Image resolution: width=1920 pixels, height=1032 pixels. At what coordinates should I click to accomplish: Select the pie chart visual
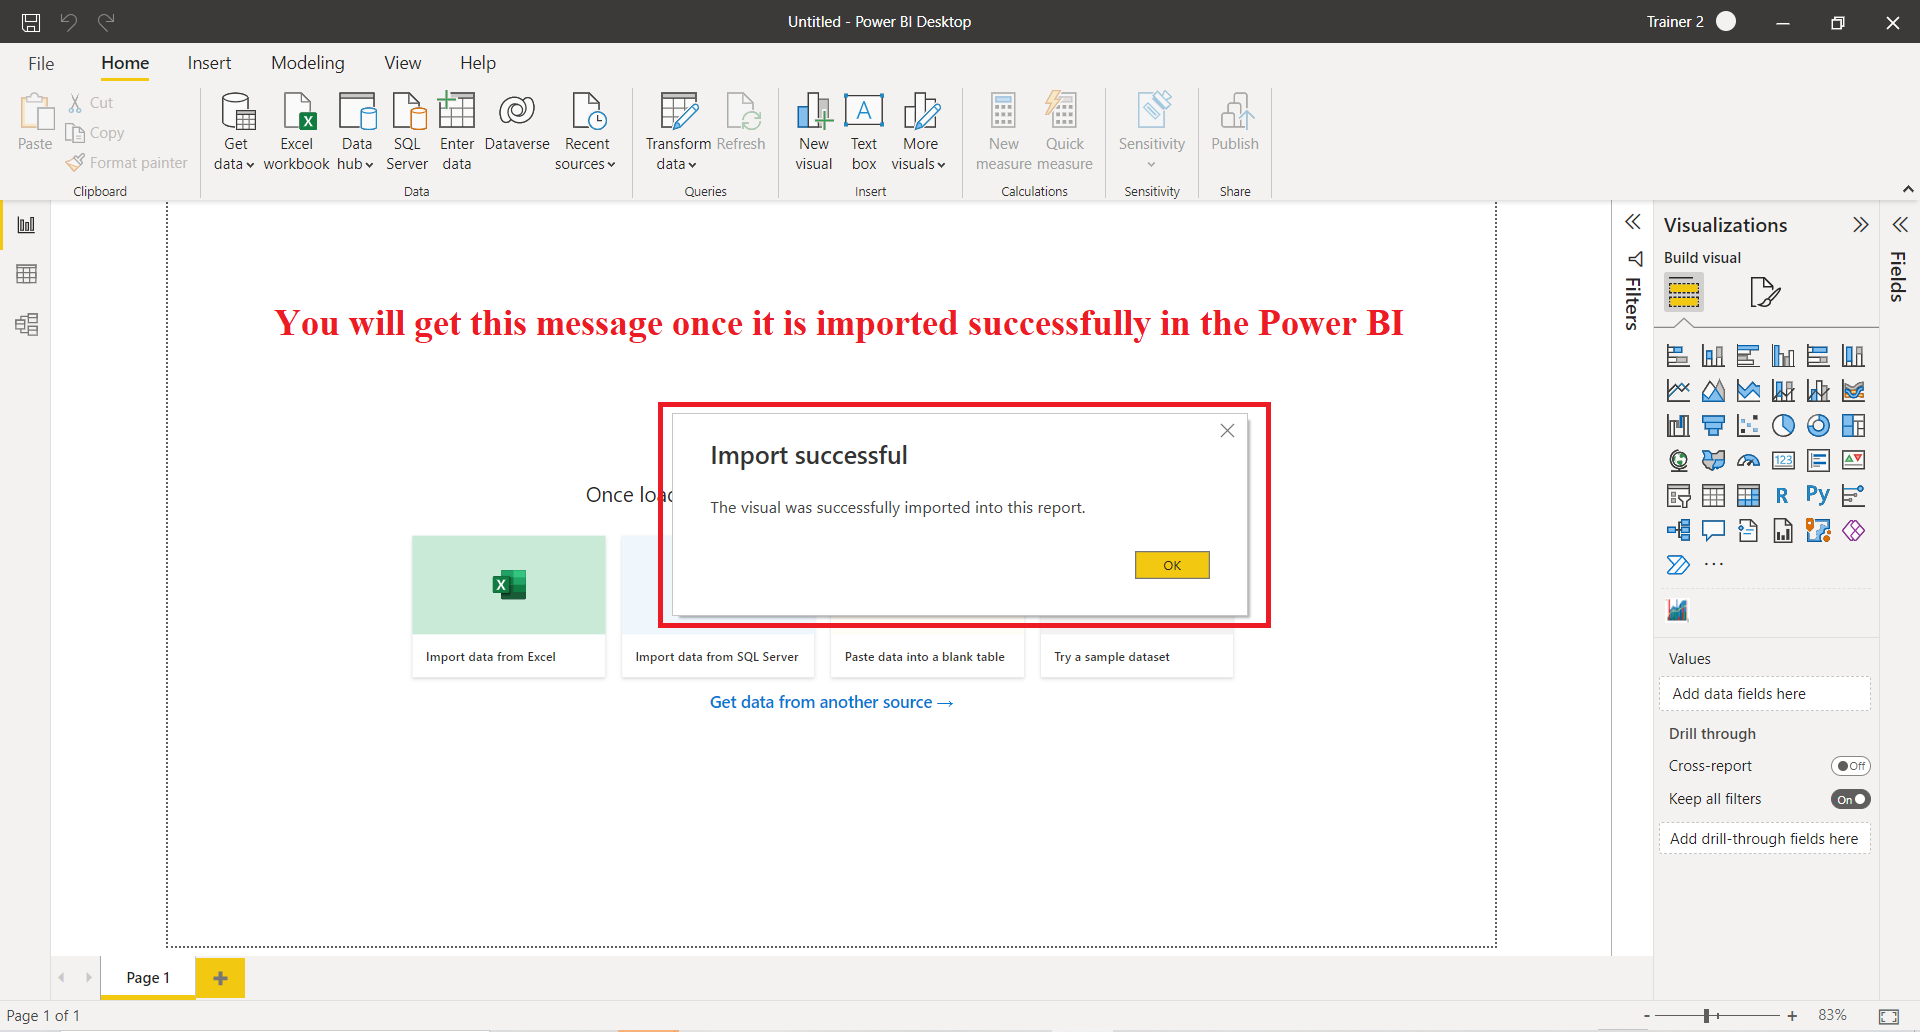click(x=1783, y=426)
